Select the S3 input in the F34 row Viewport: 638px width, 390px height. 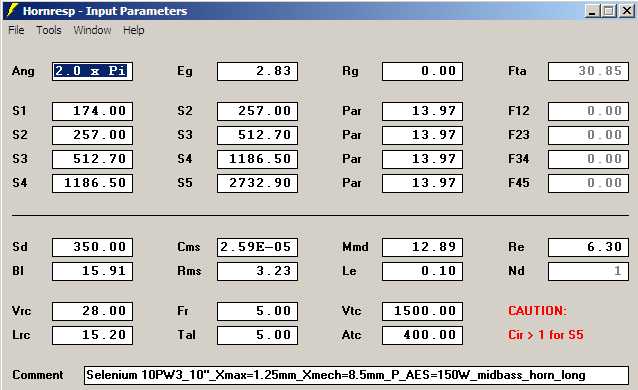[92, 159]
